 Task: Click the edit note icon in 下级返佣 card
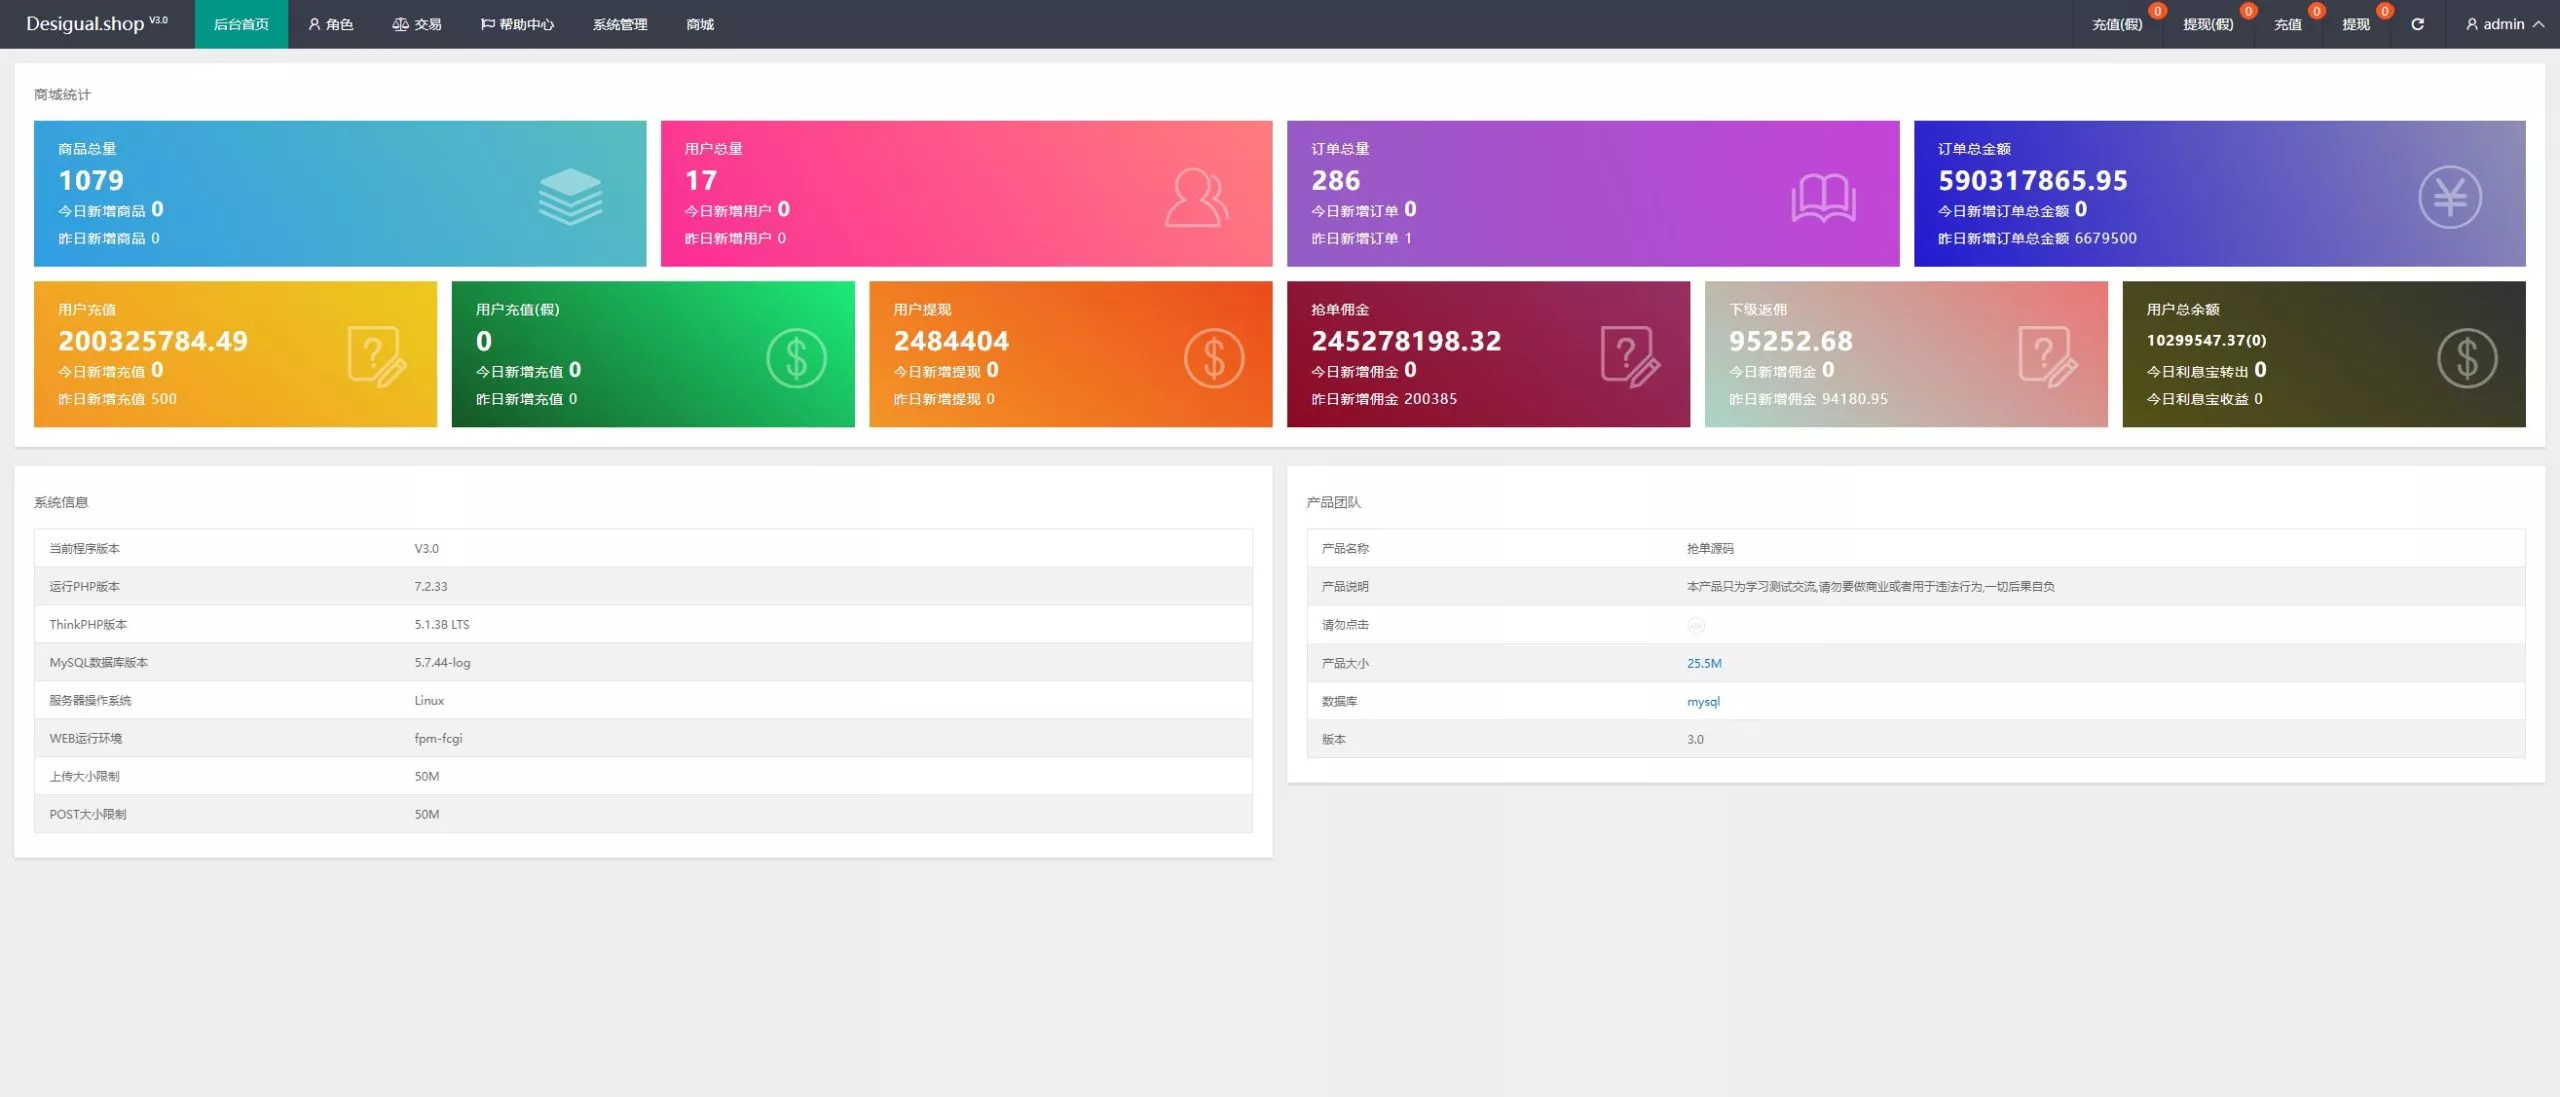coord(2047,357)
